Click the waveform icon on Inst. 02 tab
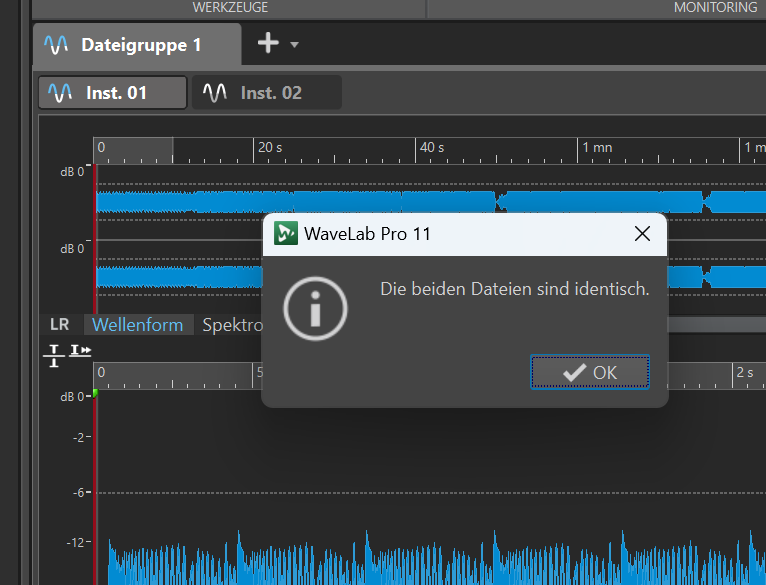Screen dimensions: 766x585 (215, 93)
